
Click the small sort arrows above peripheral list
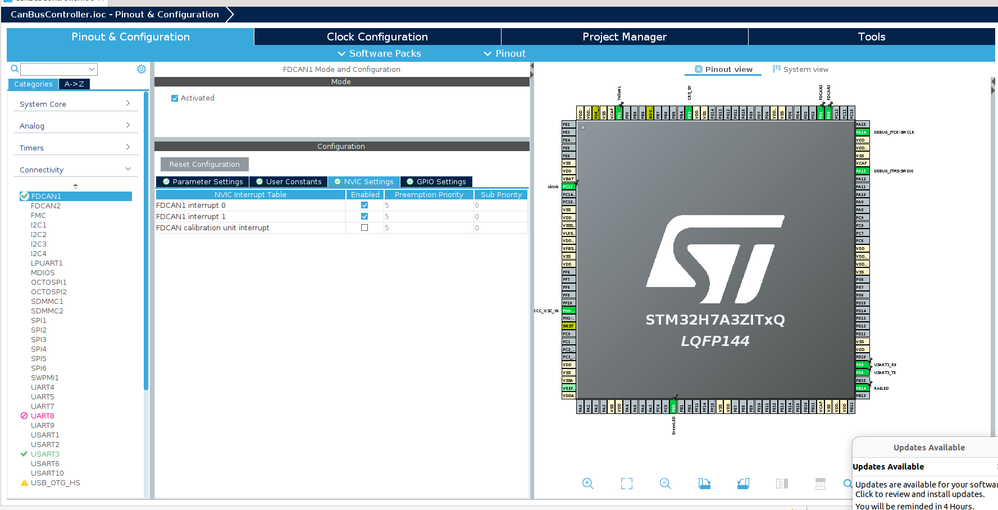pyautogui.click(x=76, y=187)
